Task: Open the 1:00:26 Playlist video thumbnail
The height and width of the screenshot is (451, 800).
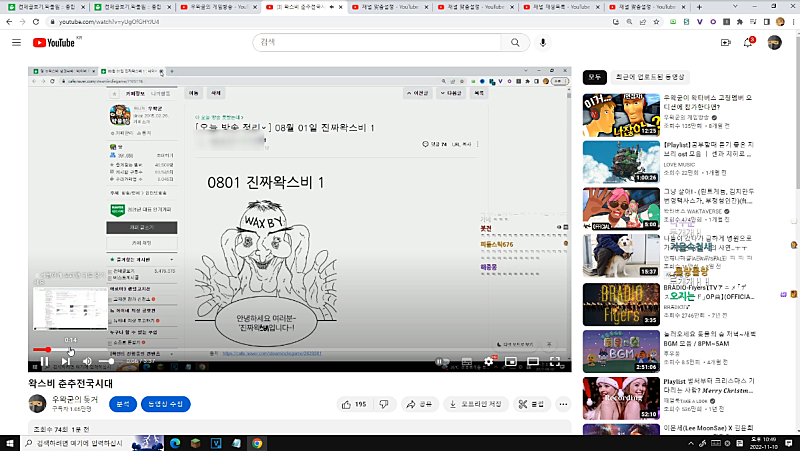Action: [x=621, y=162]
